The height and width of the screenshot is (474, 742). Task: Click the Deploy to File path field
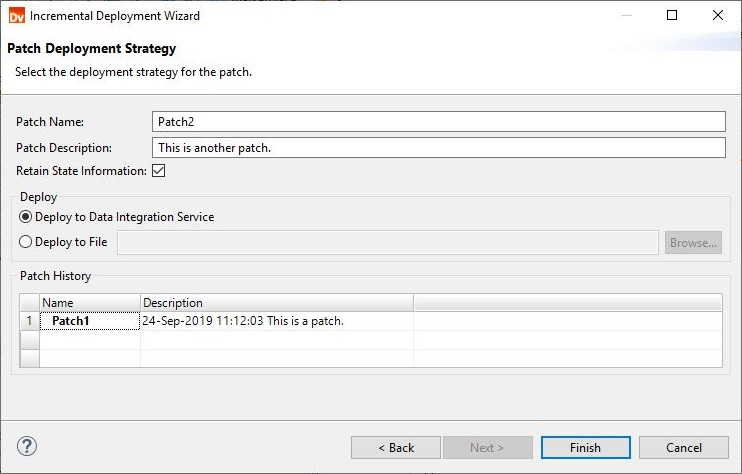pos(388,243)
